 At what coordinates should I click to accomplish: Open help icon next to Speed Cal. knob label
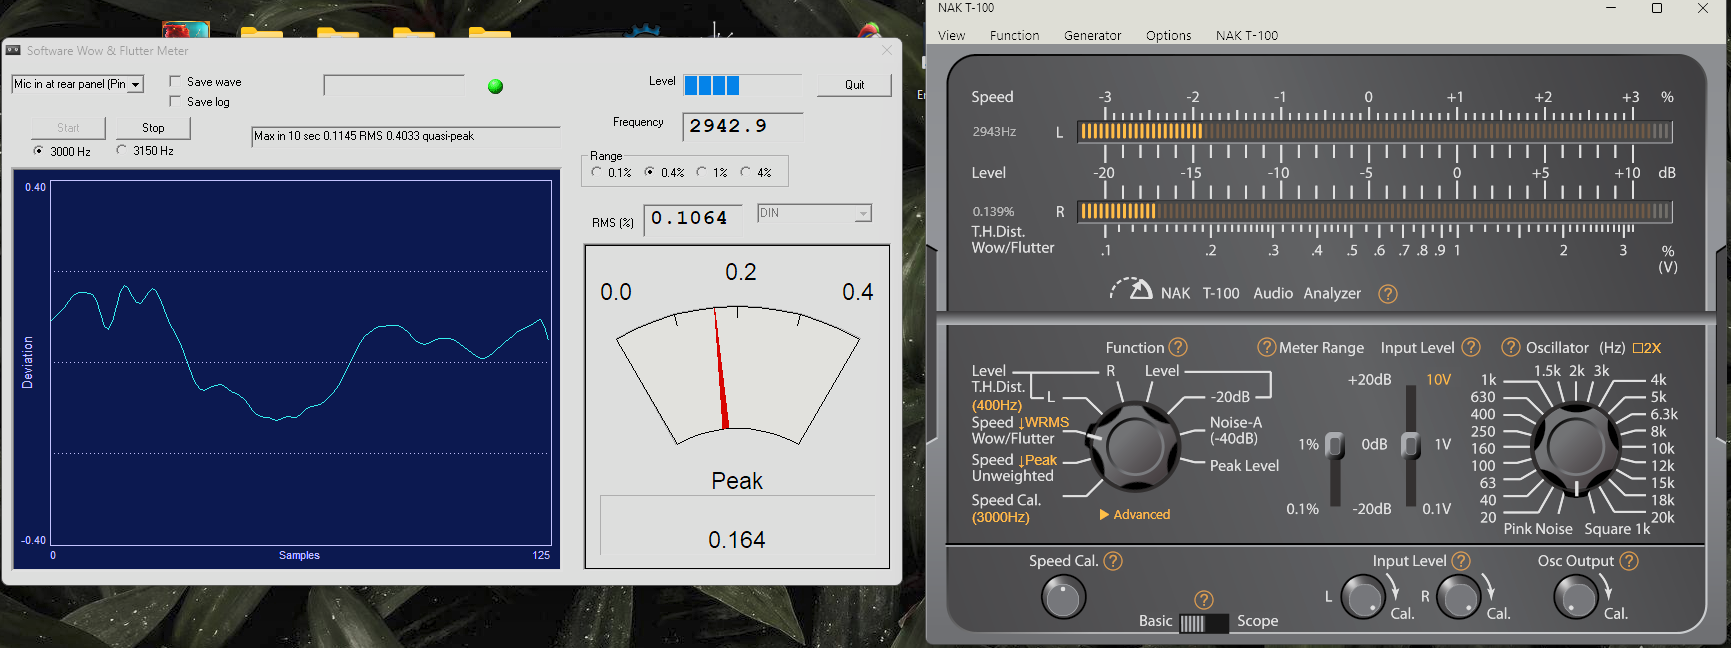(x=1113, y=561)
